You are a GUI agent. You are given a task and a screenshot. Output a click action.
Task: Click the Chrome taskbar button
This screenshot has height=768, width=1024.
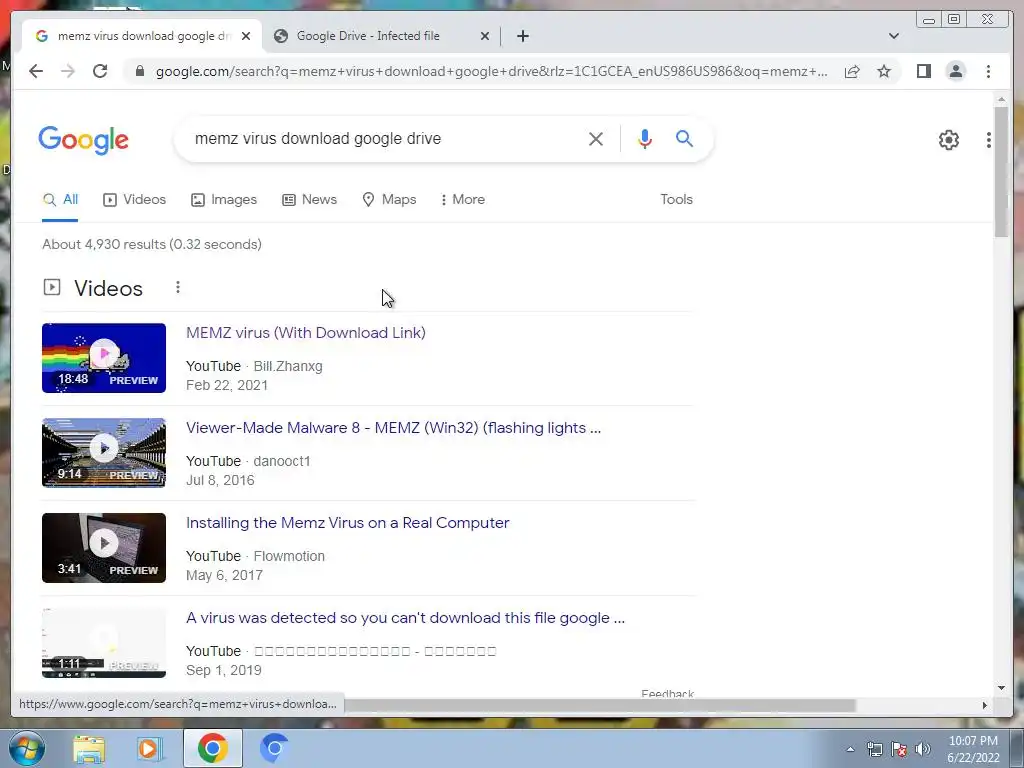(x=212, y=748)
